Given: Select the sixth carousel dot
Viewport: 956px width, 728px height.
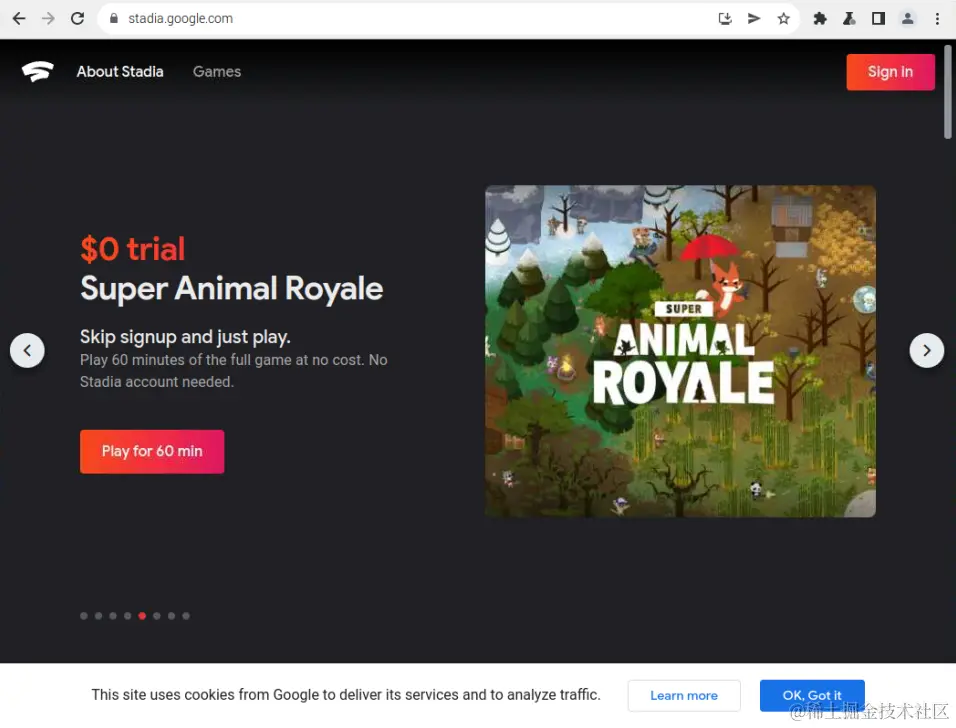Looking at the screenshot, I should (x=157, y=616).
